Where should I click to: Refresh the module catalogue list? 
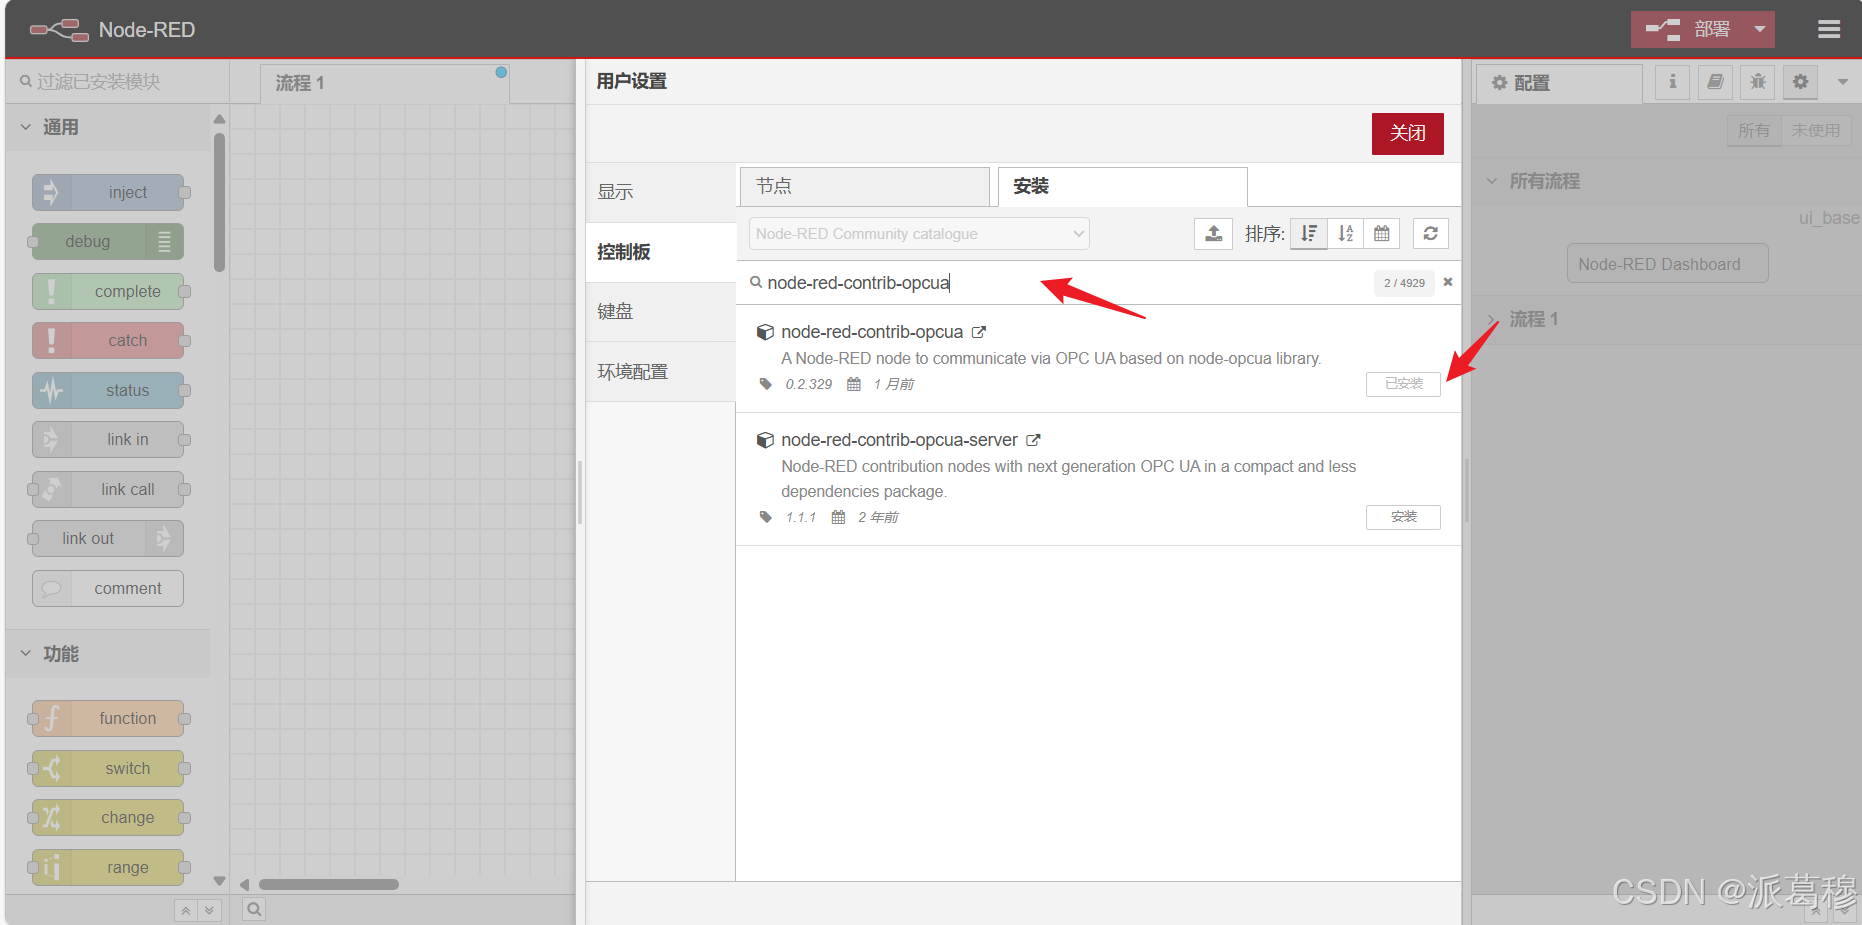click(1430, 234)
